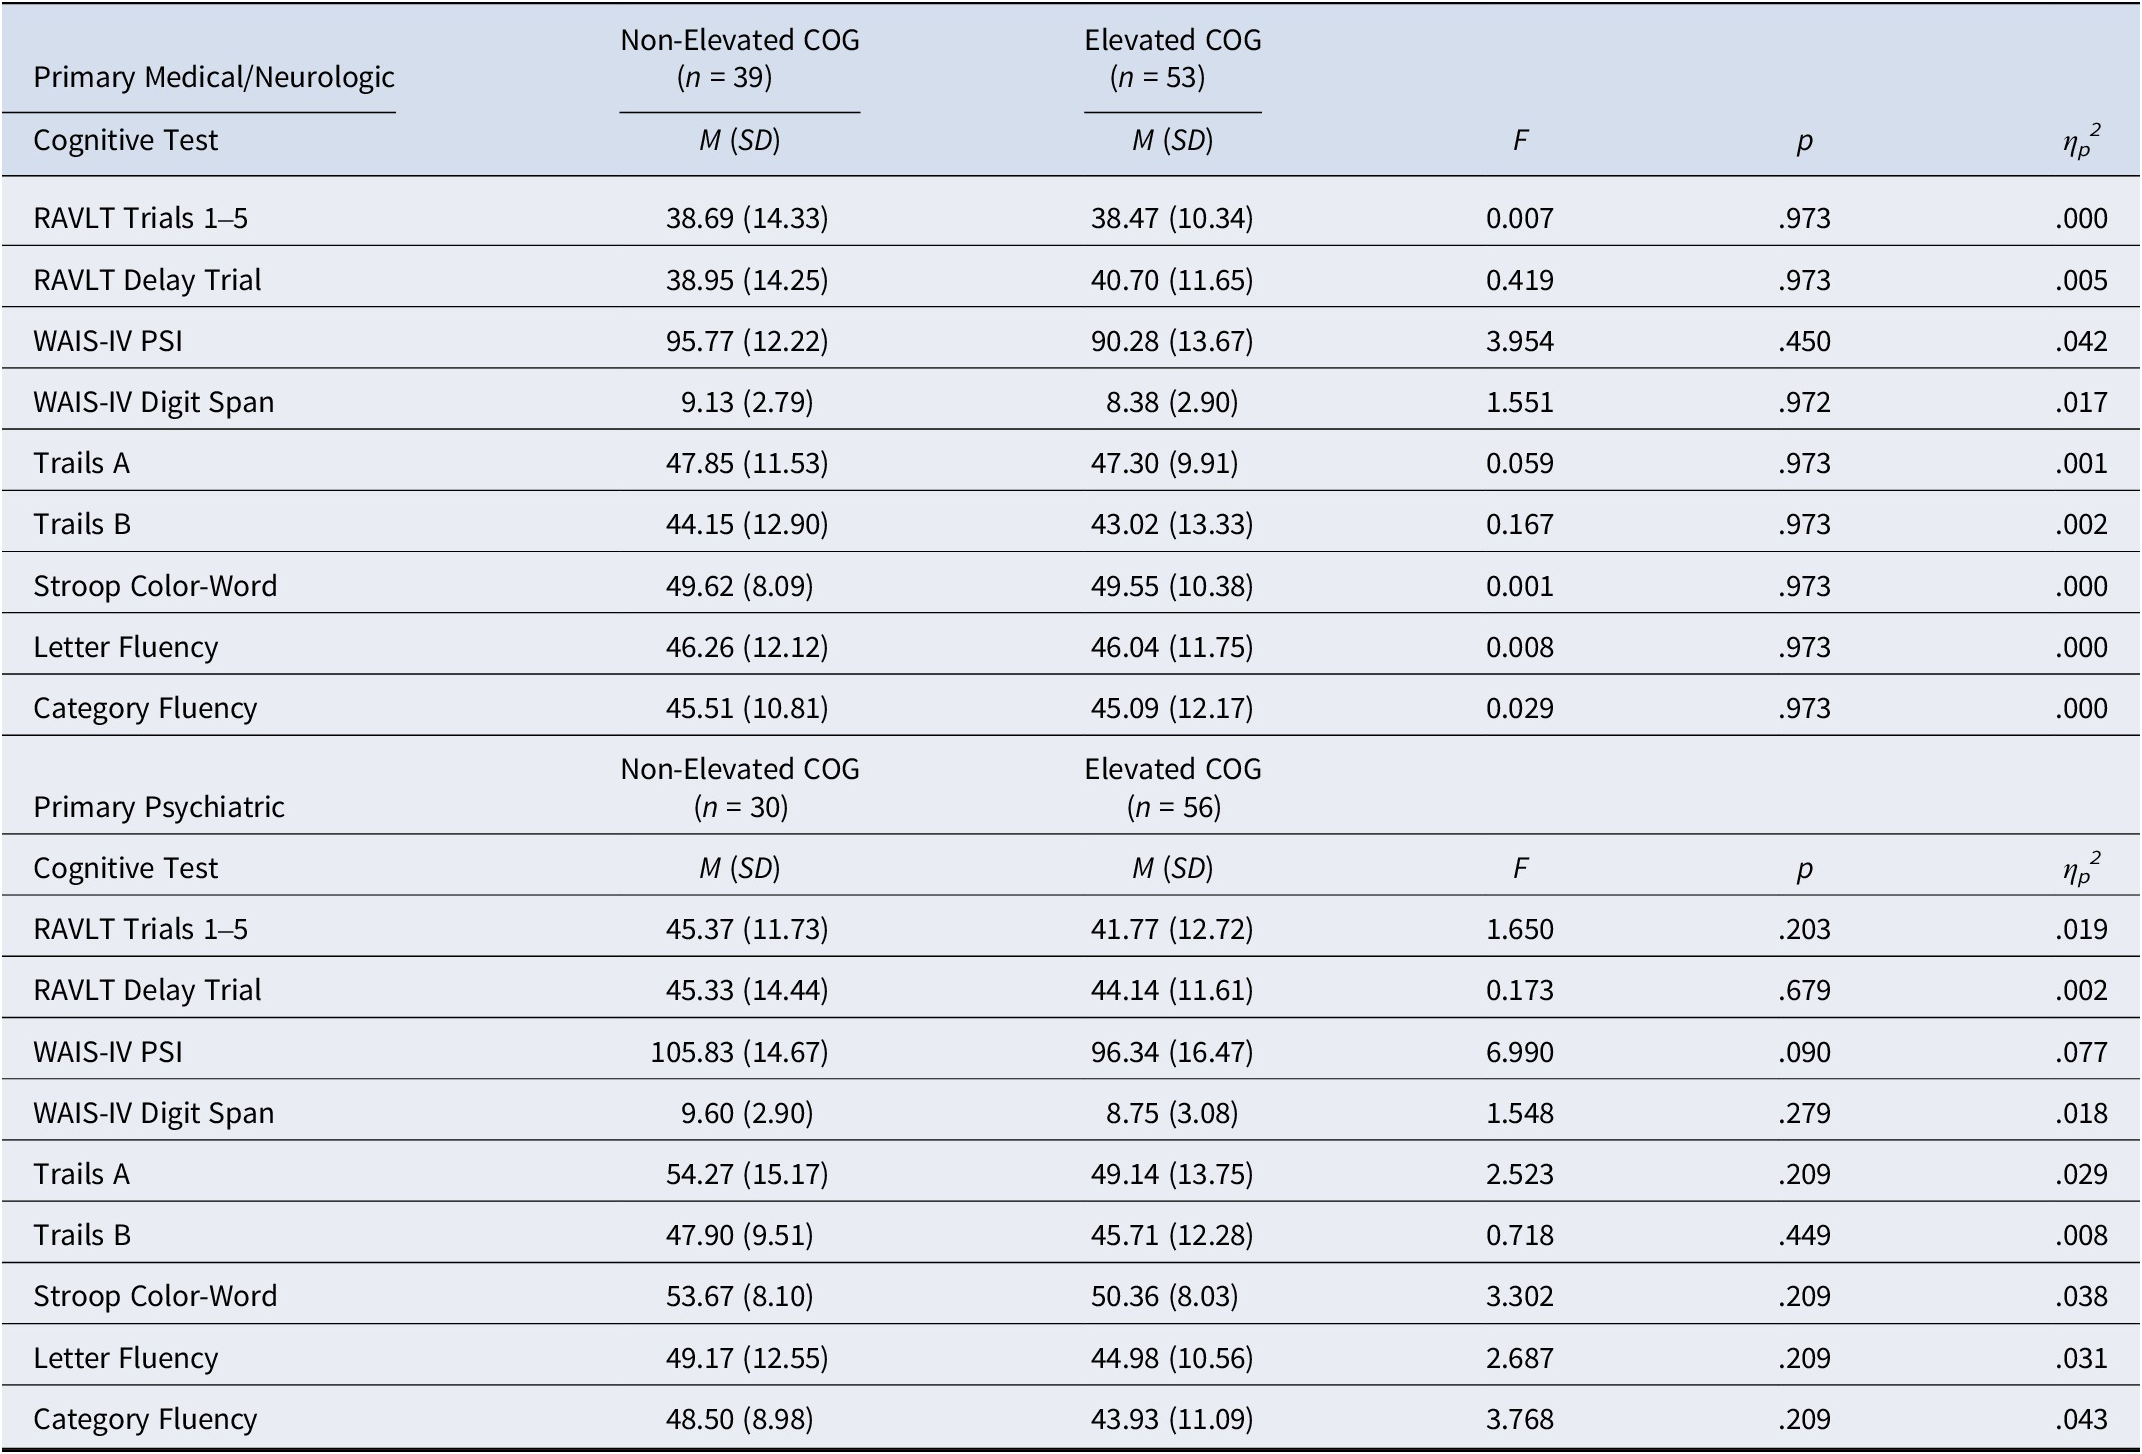
Task: Click value 48.50 (8.98)
Action: 740,1419
